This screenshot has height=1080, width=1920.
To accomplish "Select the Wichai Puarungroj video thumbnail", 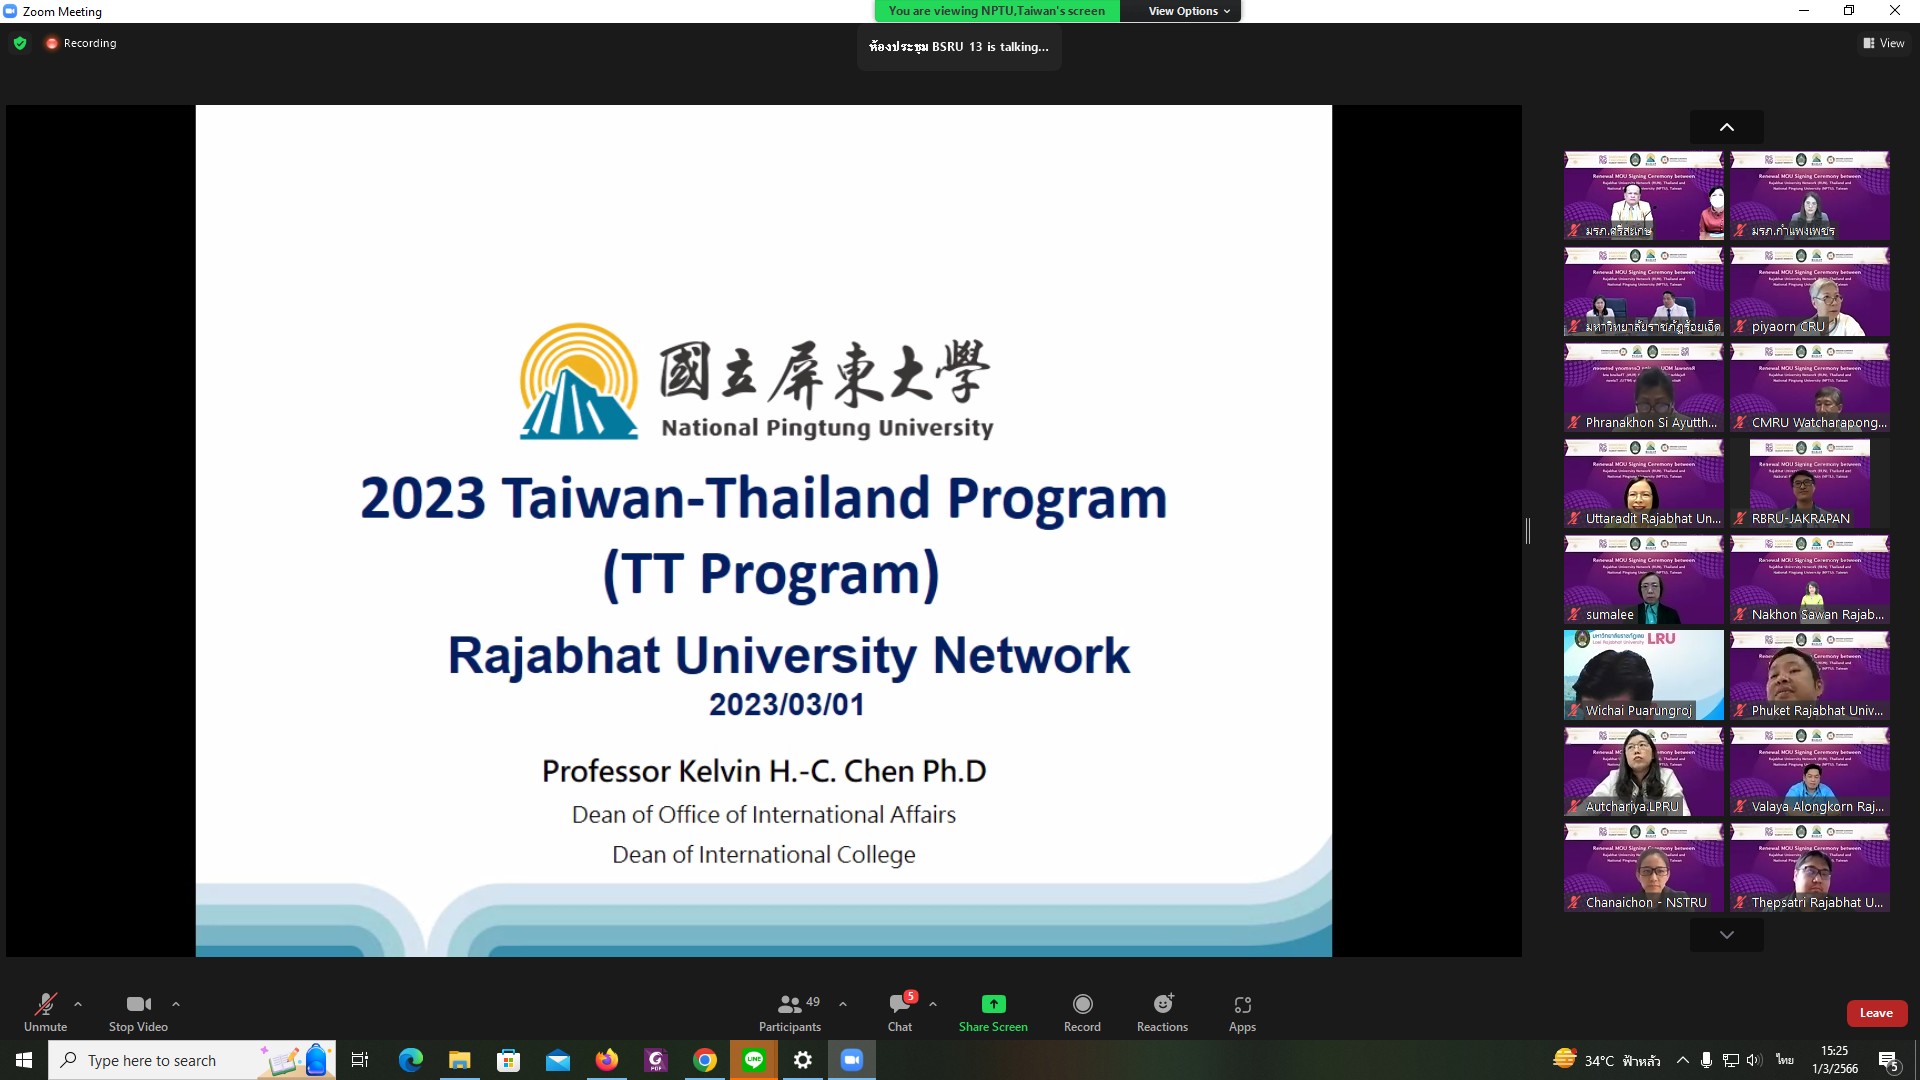I will point(1643,675).
